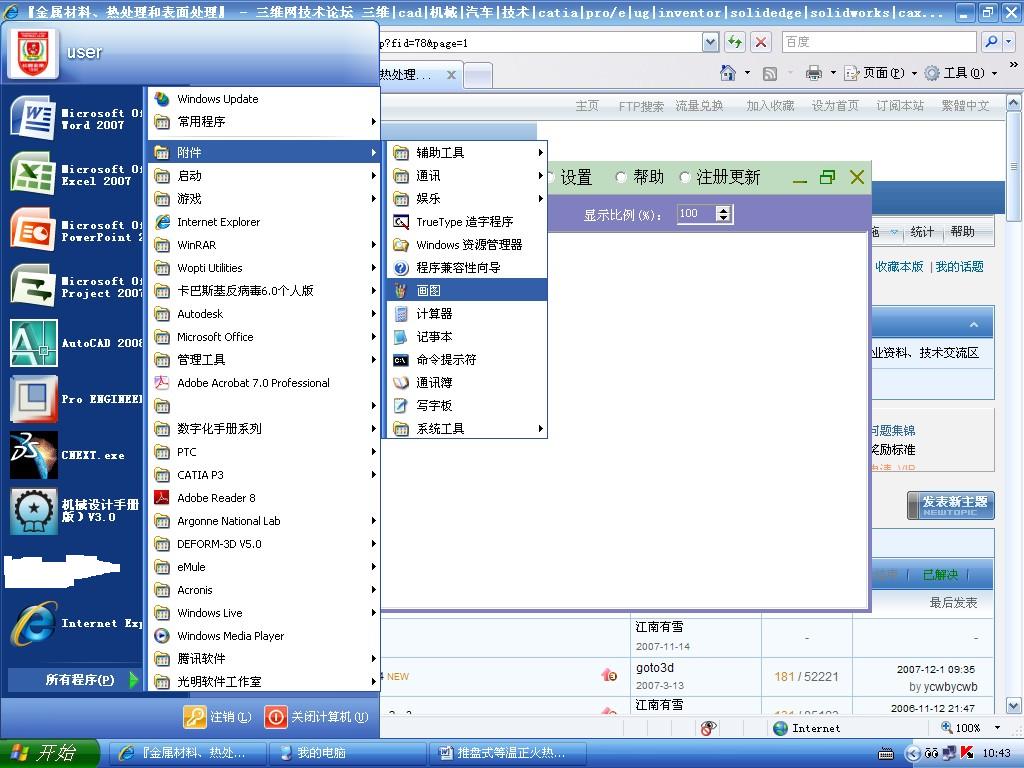This screenshot has width=1024, height=768.
Task: Open 机械设计手册 V3.0 shortcut
Action: tap(76, 511)
